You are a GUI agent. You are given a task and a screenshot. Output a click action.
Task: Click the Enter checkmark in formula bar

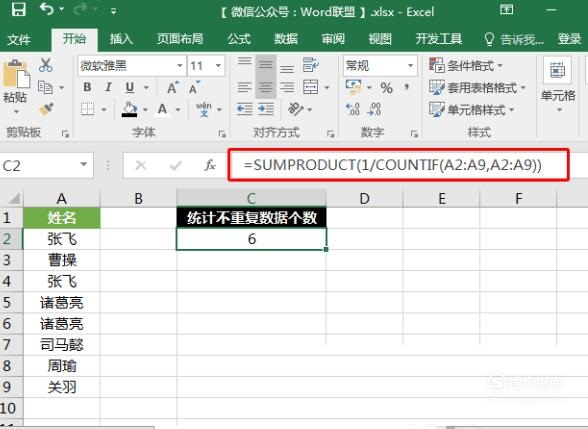pos(176,165)
